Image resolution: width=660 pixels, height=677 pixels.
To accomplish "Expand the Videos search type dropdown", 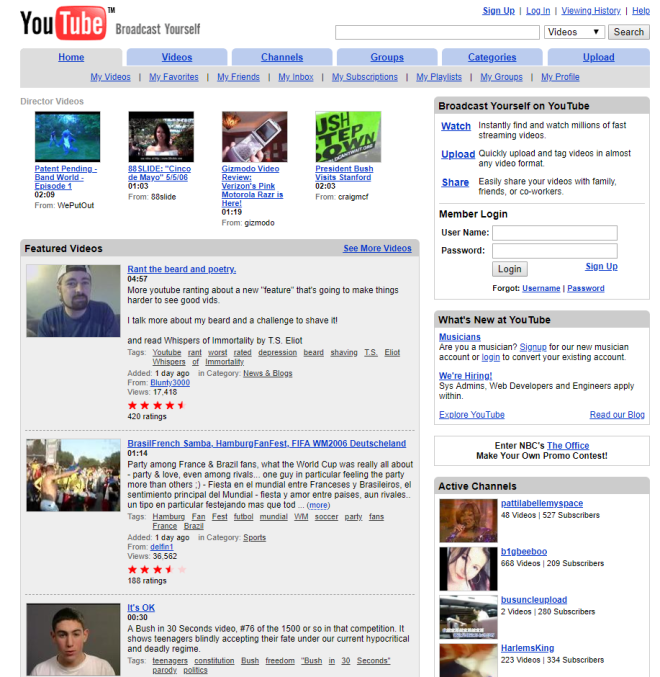I will [574, 32].
